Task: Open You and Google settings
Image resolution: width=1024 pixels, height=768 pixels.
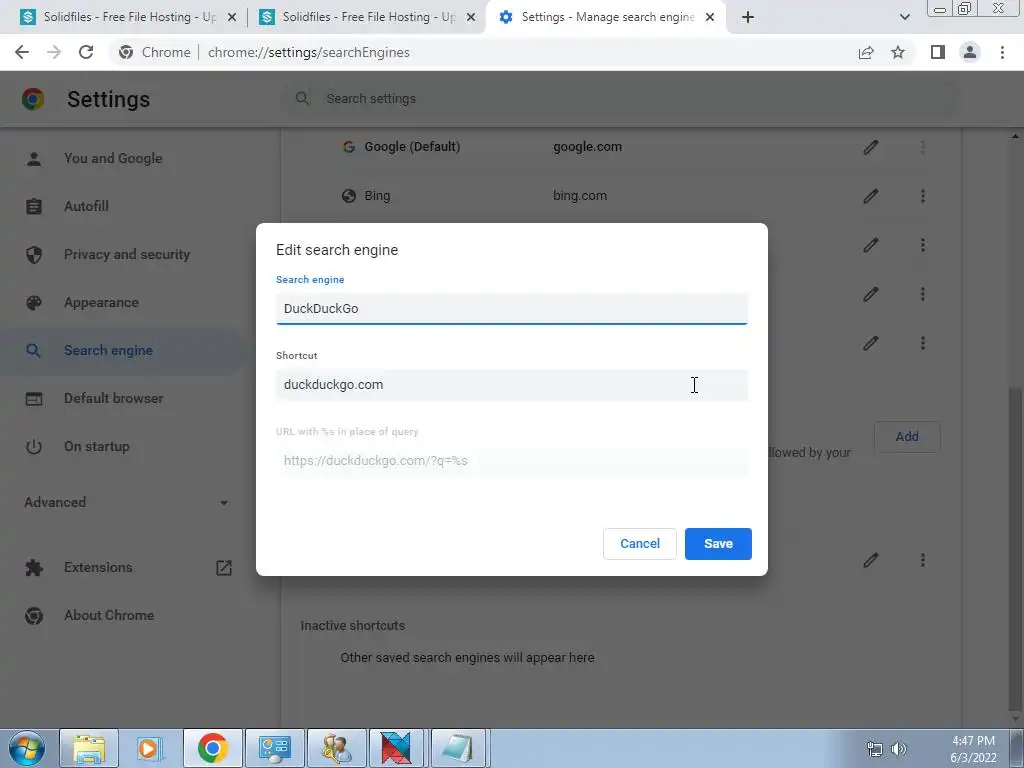Action: pos(113,158)
